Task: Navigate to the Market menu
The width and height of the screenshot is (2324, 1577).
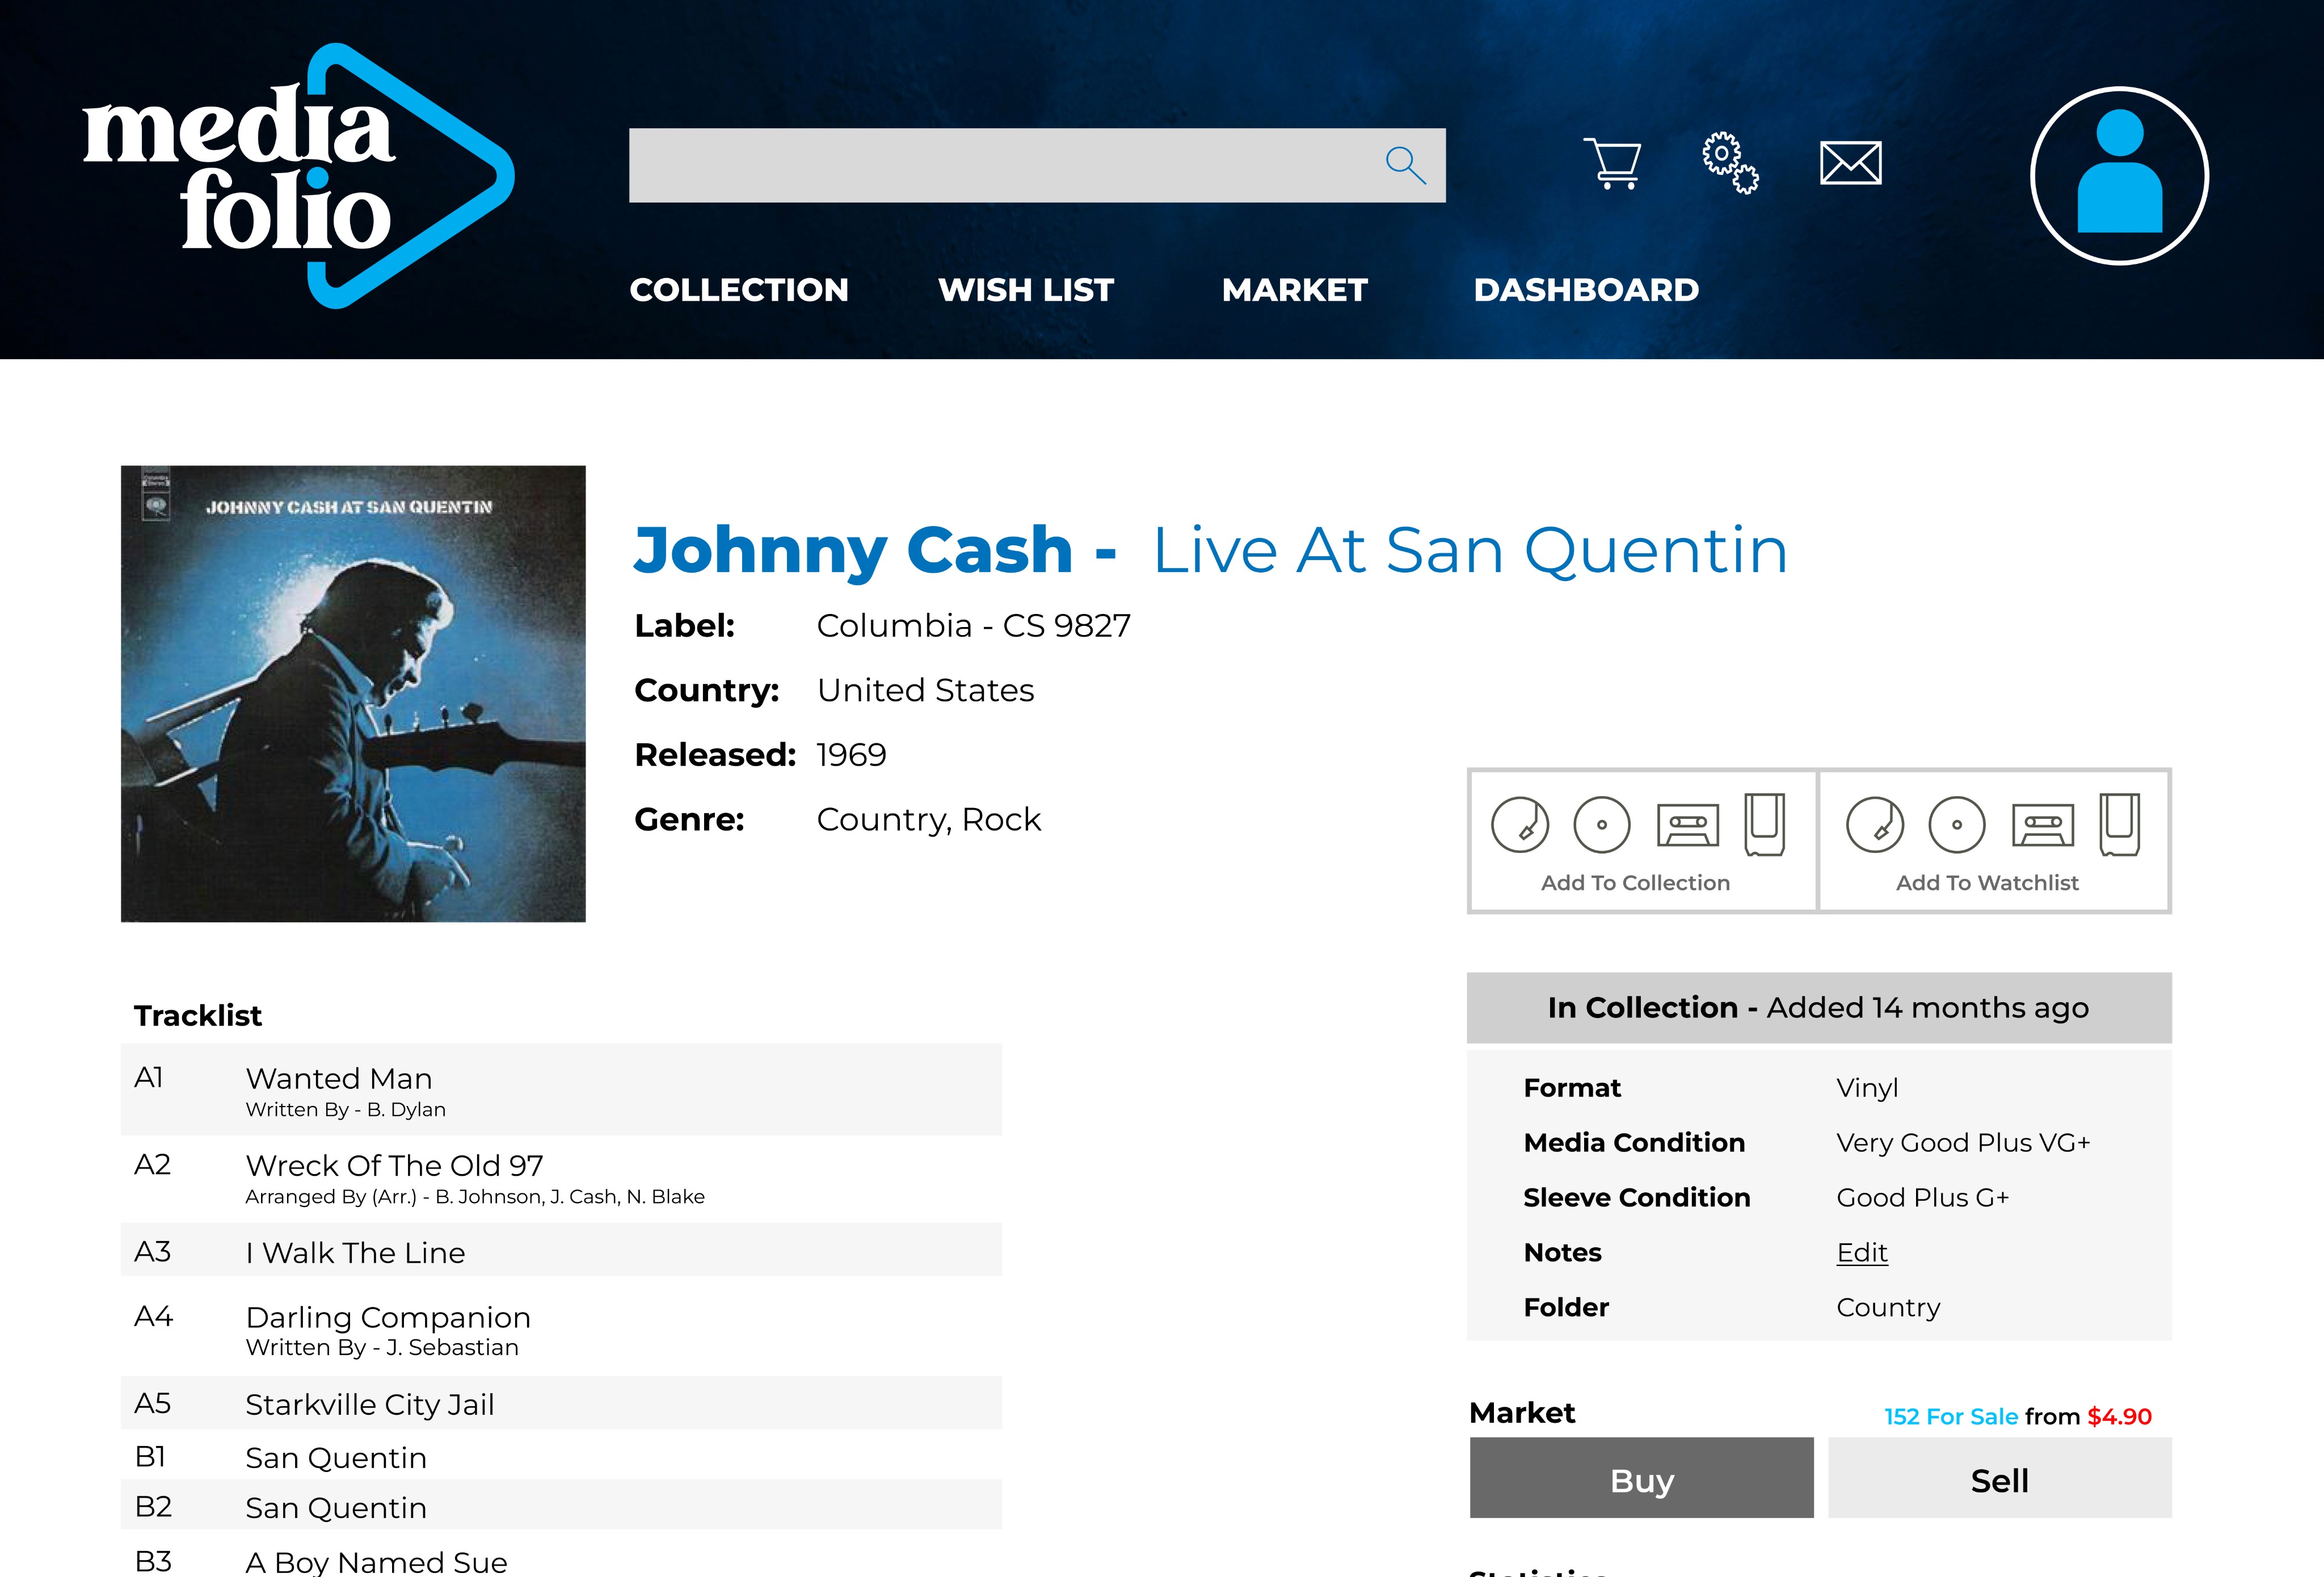Action: click(1295, 290)
